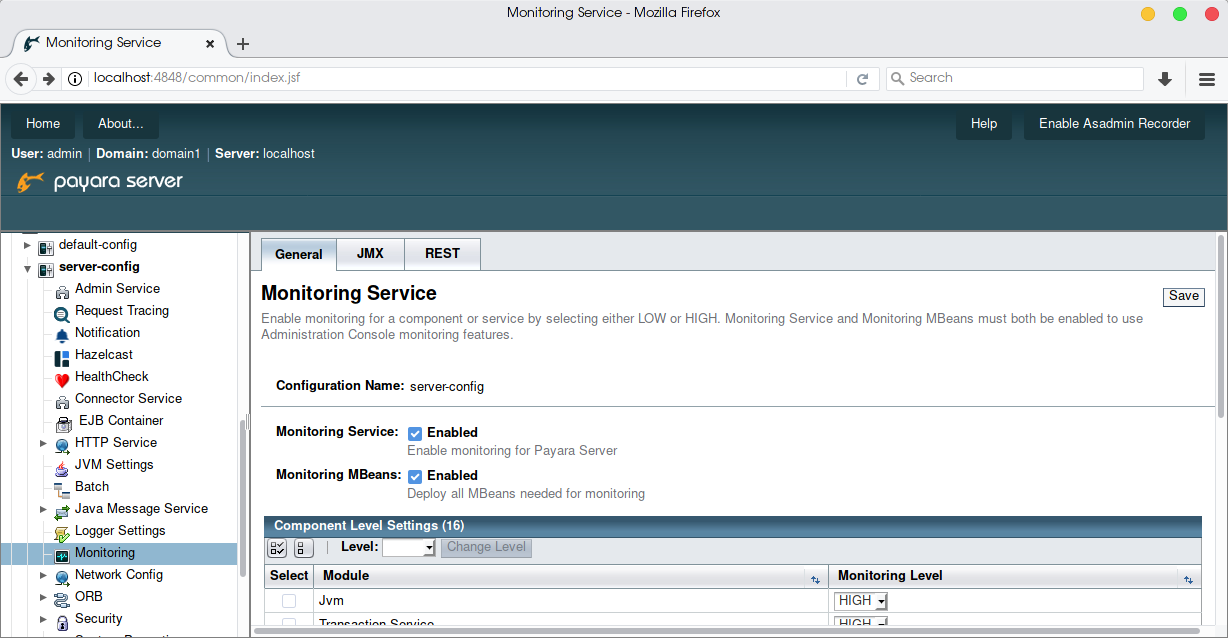Open JVM Settings in the tree
1228x638 pixels.
(114, 465)
